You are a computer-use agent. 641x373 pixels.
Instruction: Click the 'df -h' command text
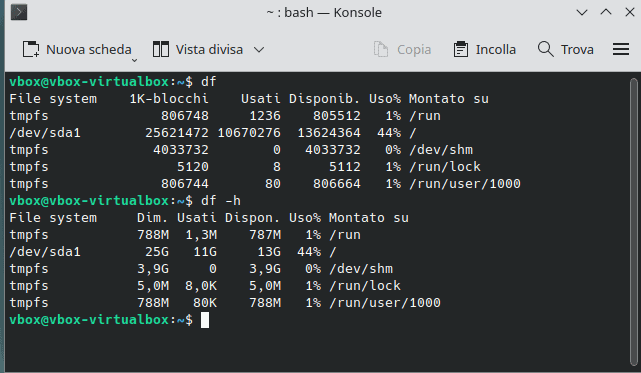221,201
